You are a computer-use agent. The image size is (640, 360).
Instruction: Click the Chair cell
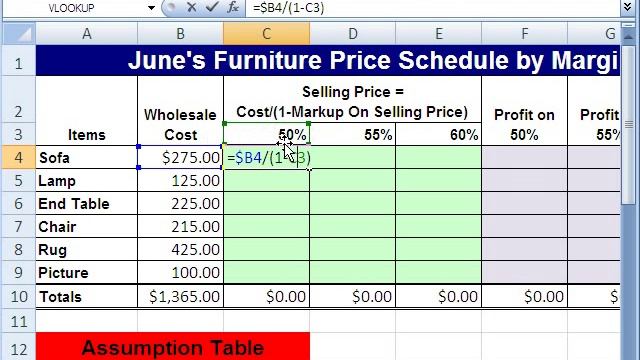(x=87, y=226)
